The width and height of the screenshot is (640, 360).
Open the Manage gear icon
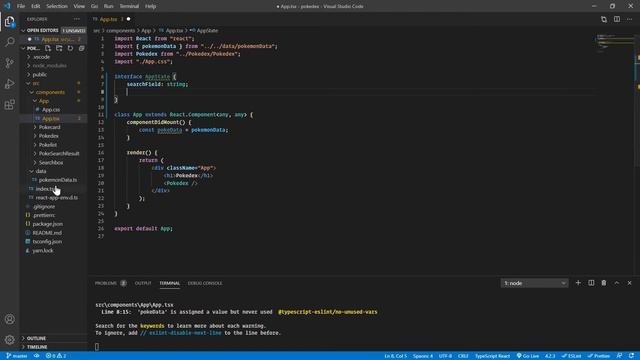click(x=9, y=340)
